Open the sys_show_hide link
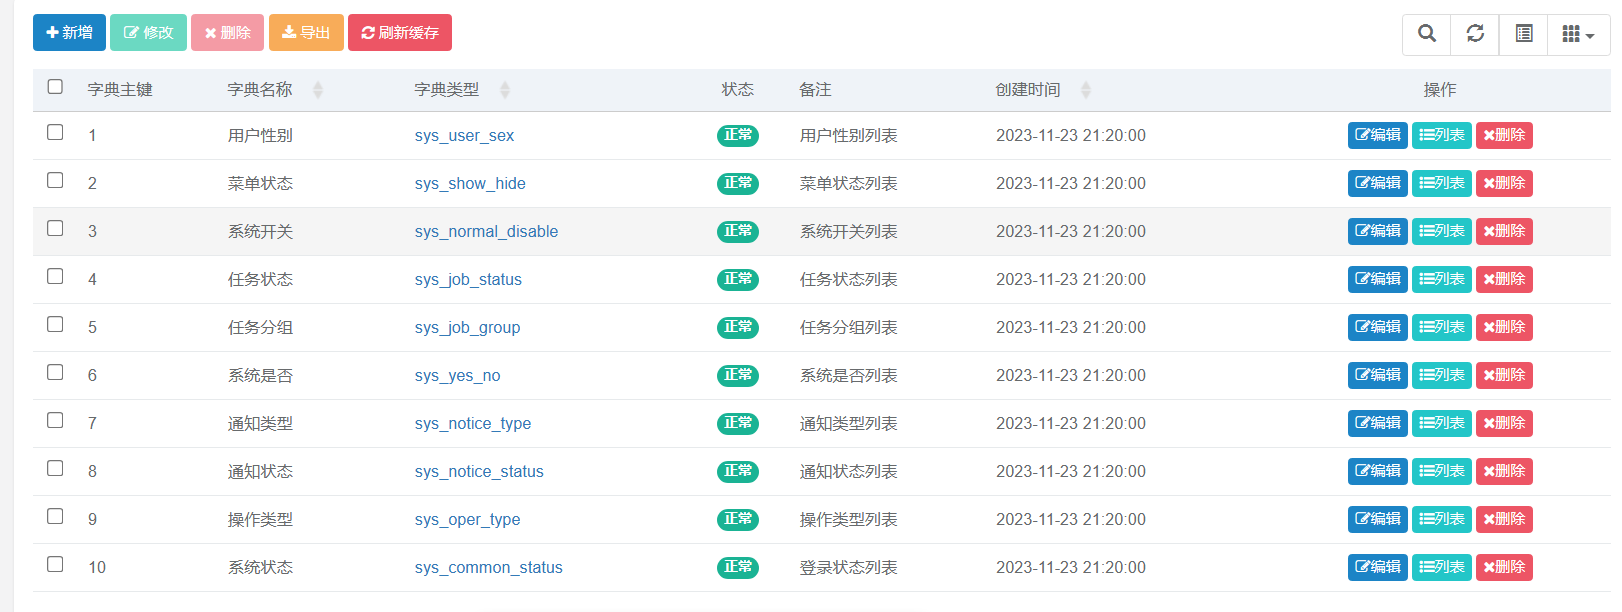The width and height of the screenshot is (1622, 612). [470, 183]
